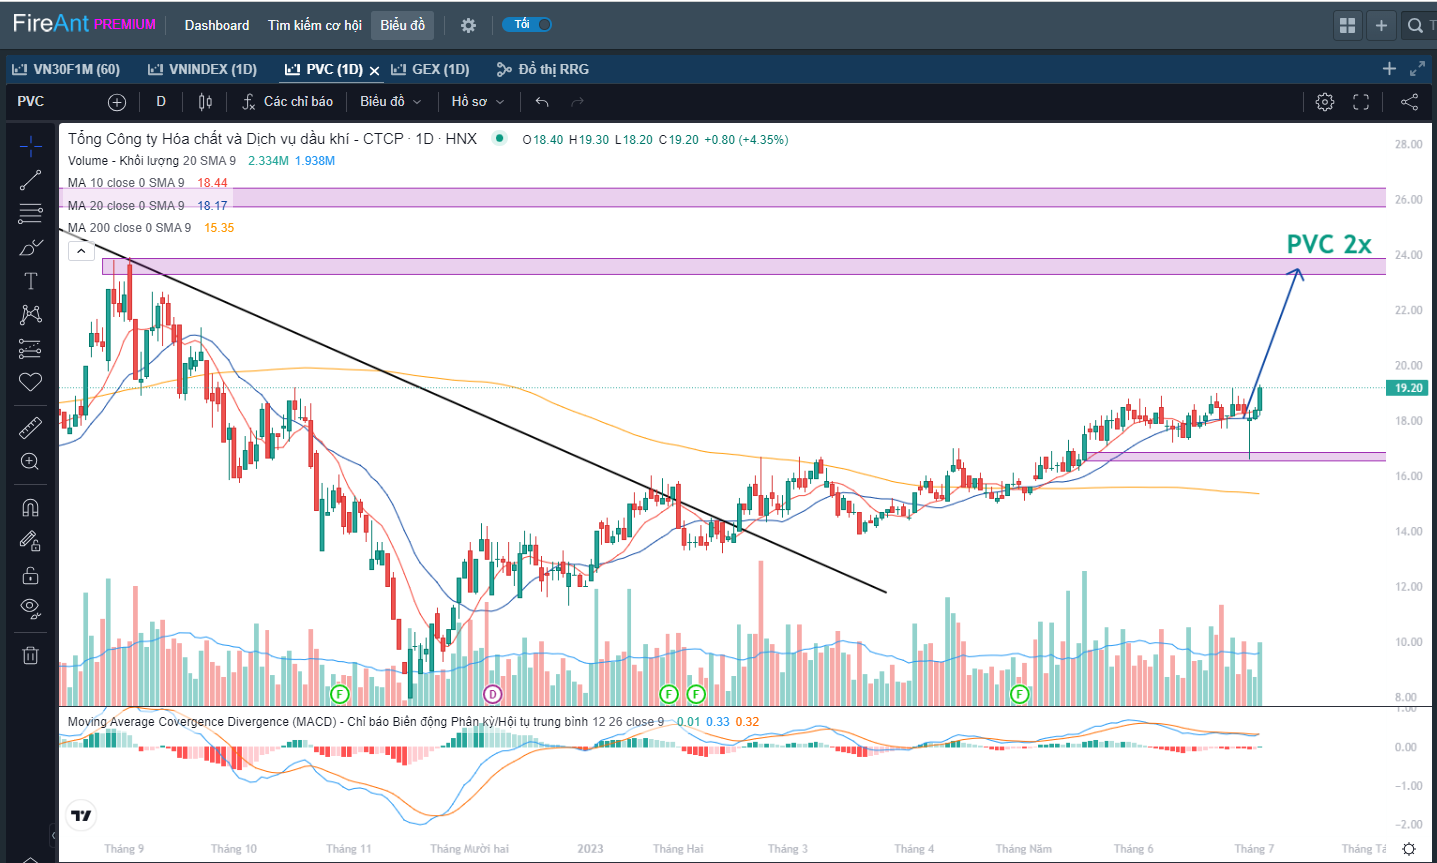Open the top settings gear beside Biểu đồ
Viewport: 1437px width, 863px height.
[x=468, y=25]
